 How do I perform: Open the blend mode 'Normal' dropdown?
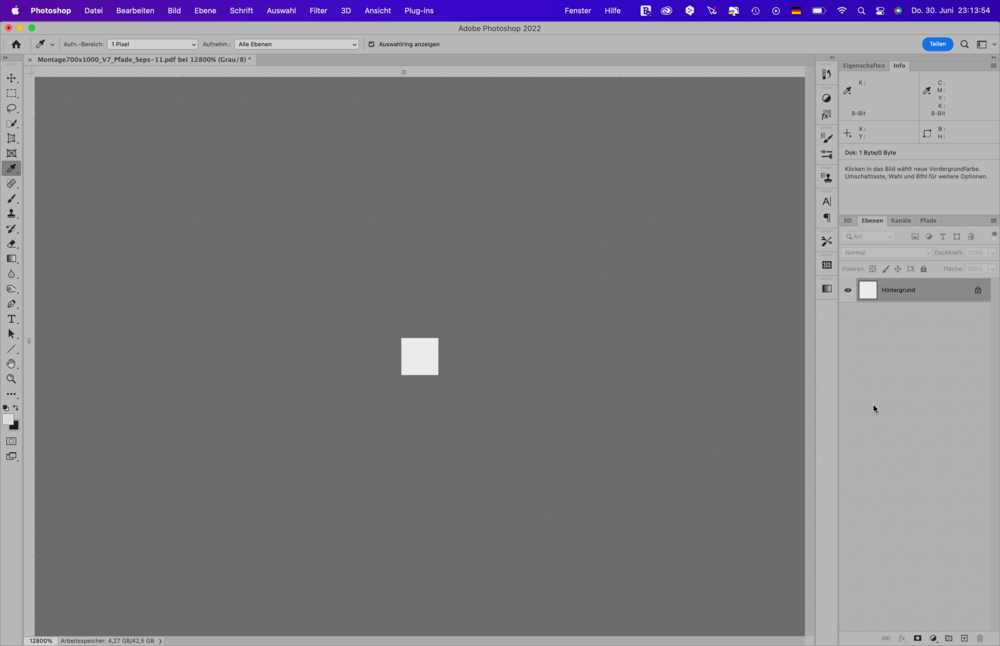(886, 253)
